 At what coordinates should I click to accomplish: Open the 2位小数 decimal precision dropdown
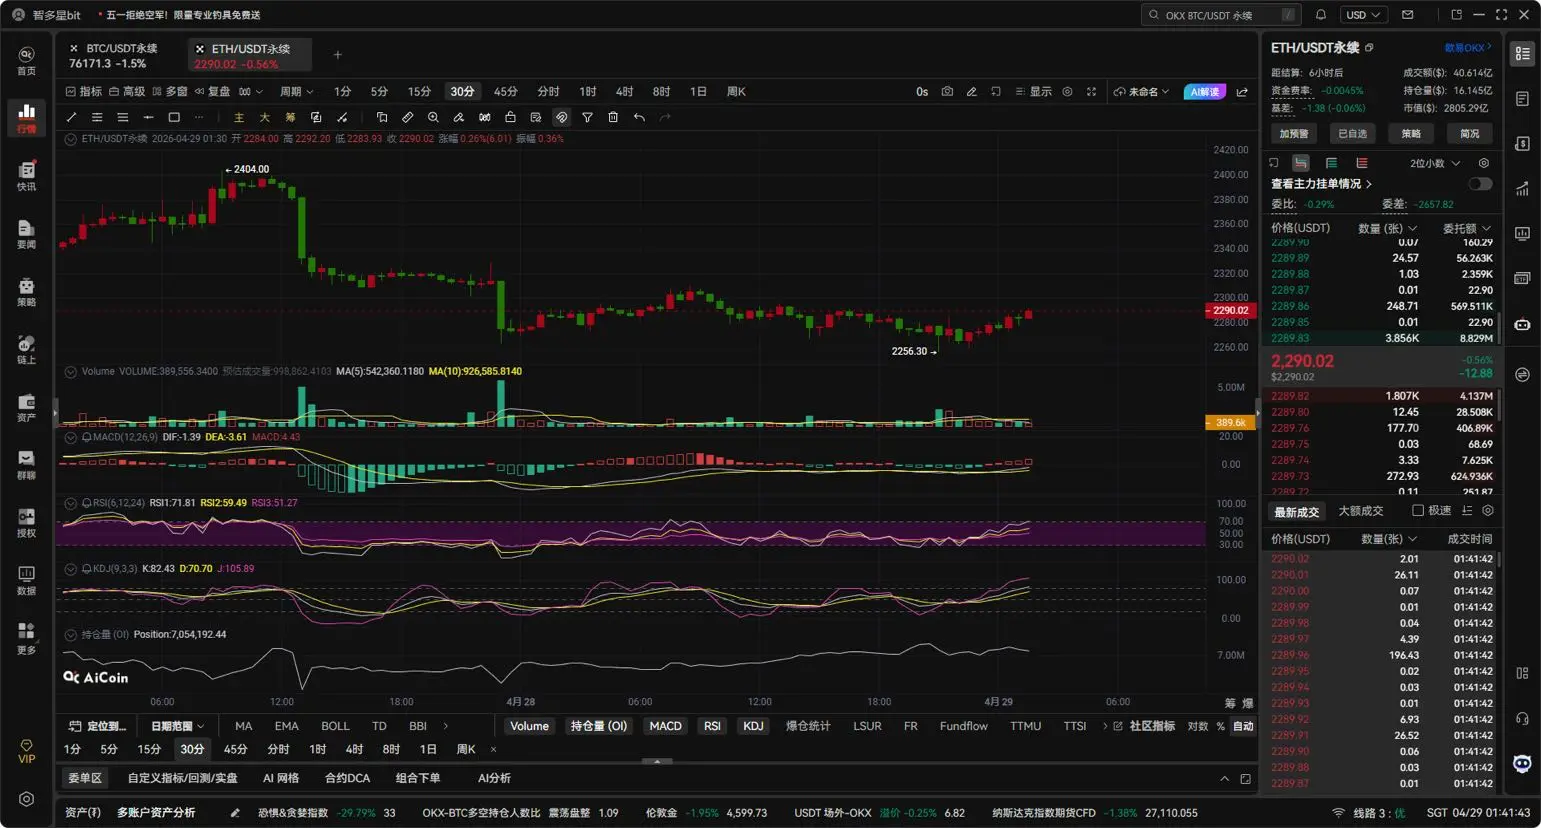click(1435, 163)
